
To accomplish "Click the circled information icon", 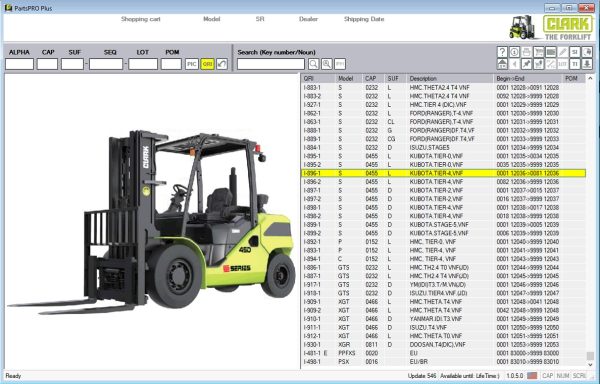I will (515, 52).
